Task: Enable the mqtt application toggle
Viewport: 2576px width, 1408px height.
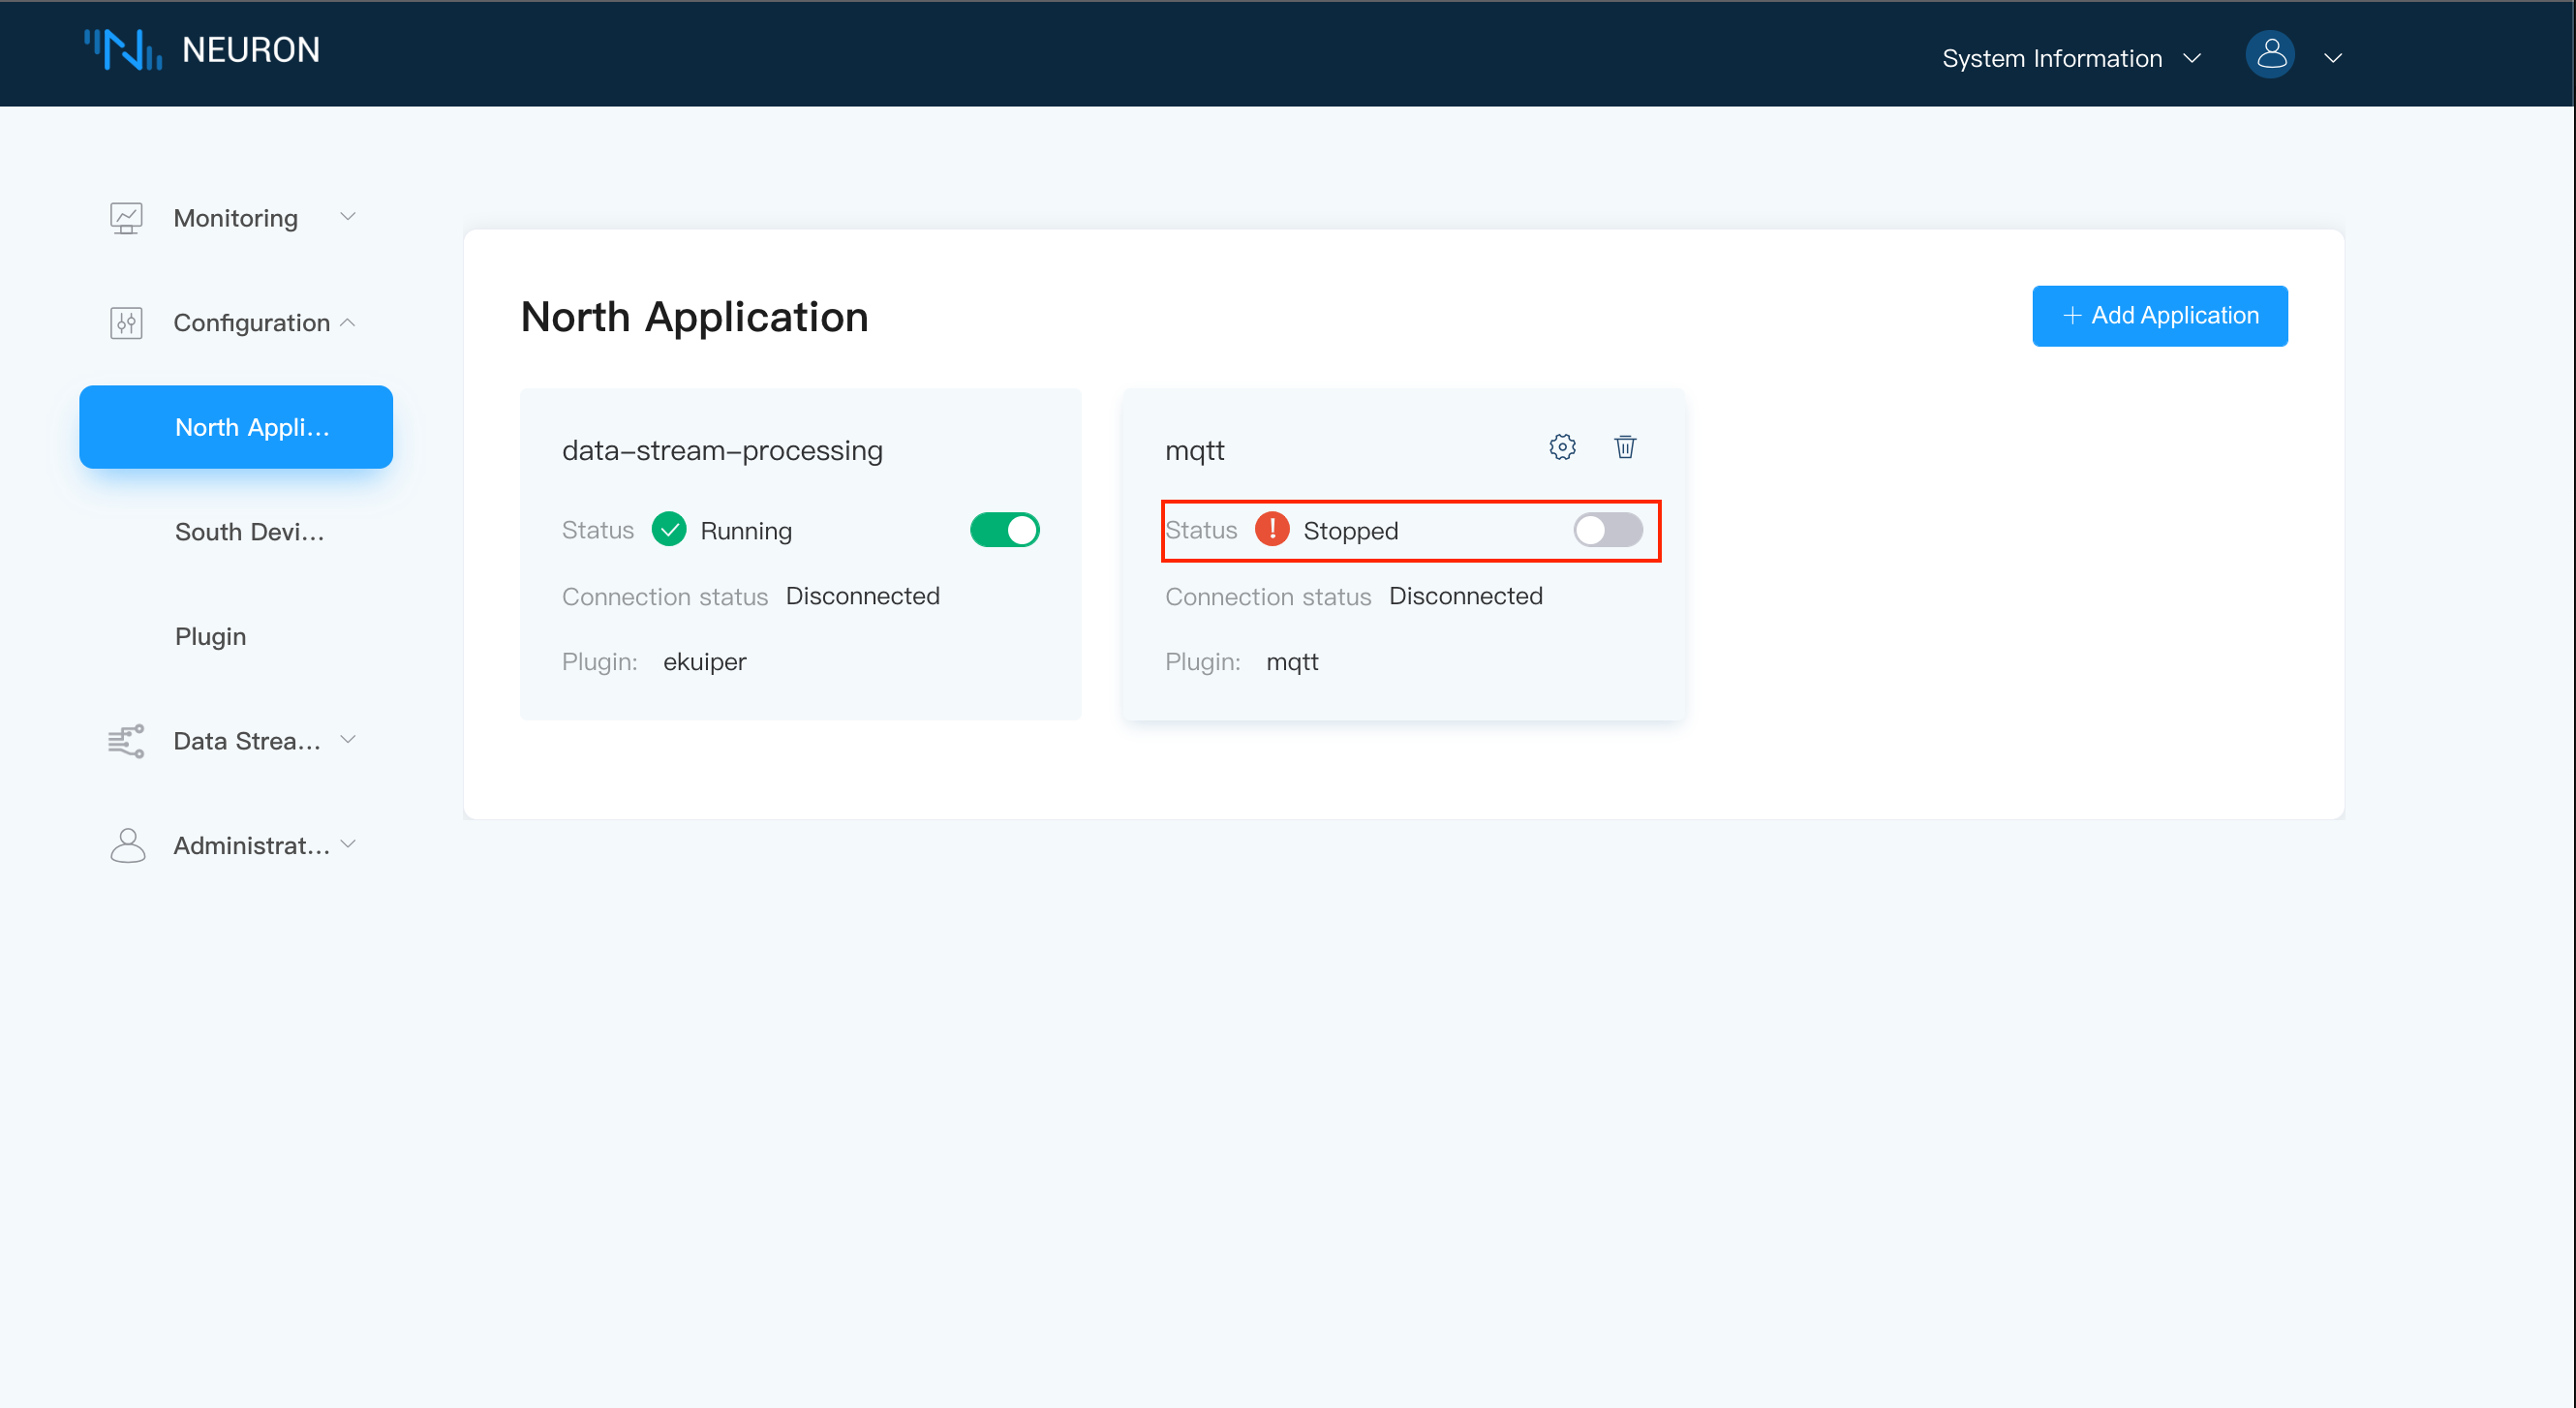Action: (x=1609, y=529)
